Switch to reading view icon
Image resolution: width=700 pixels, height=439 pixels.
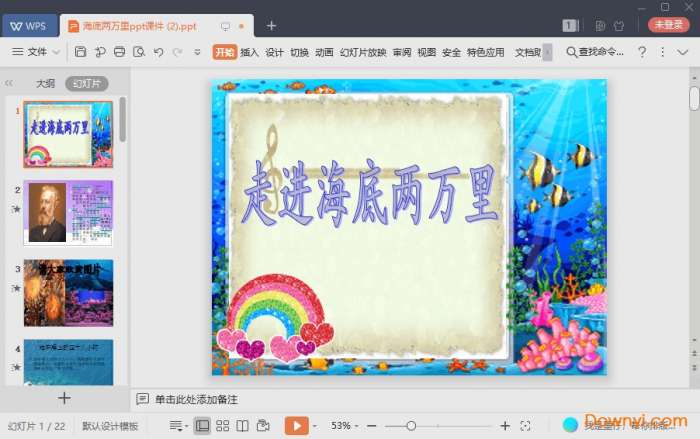[242, 426]
